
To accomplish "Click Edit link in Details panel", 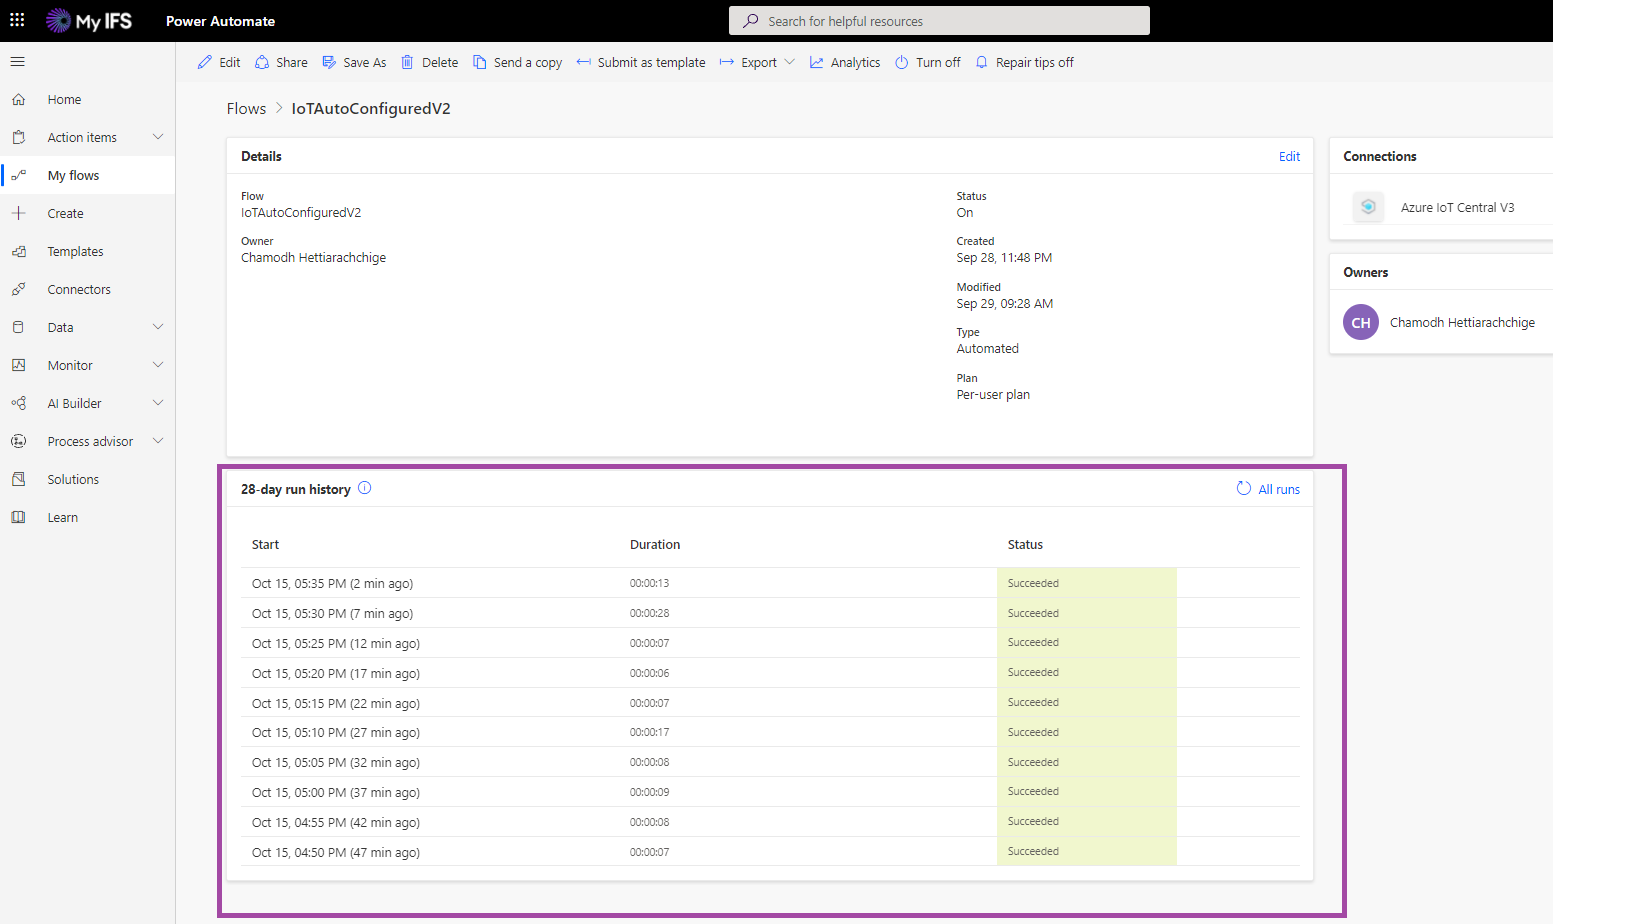I will pos(1289,156).
